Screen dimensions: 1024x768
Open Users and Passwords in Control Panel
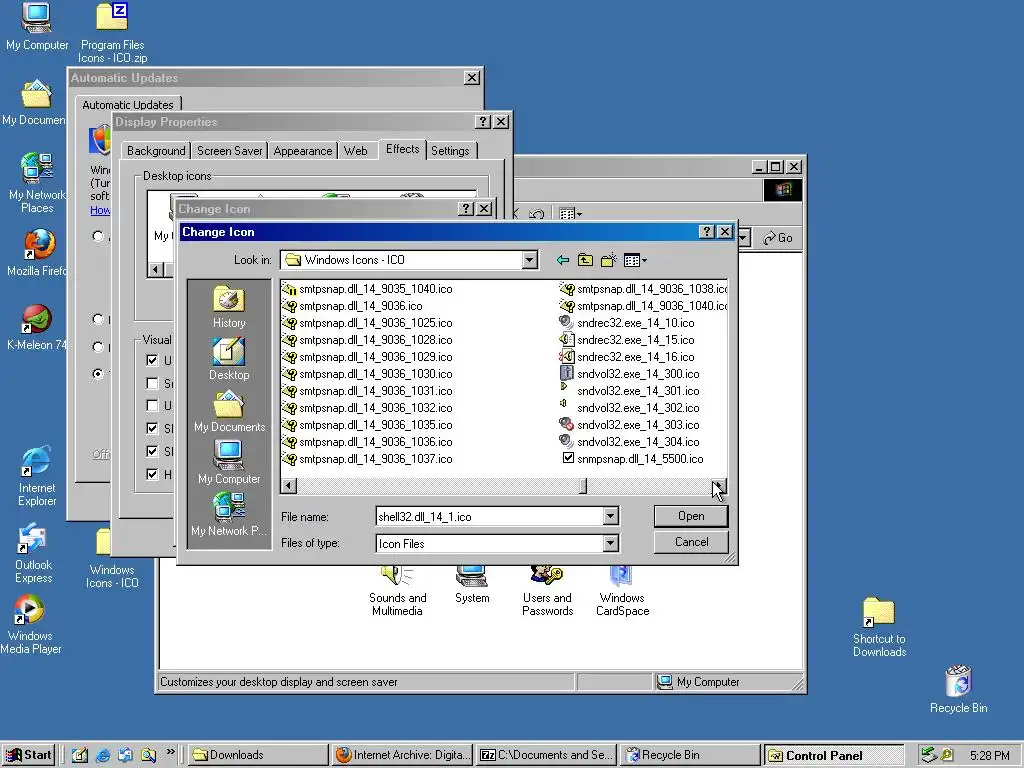(547, 592)
